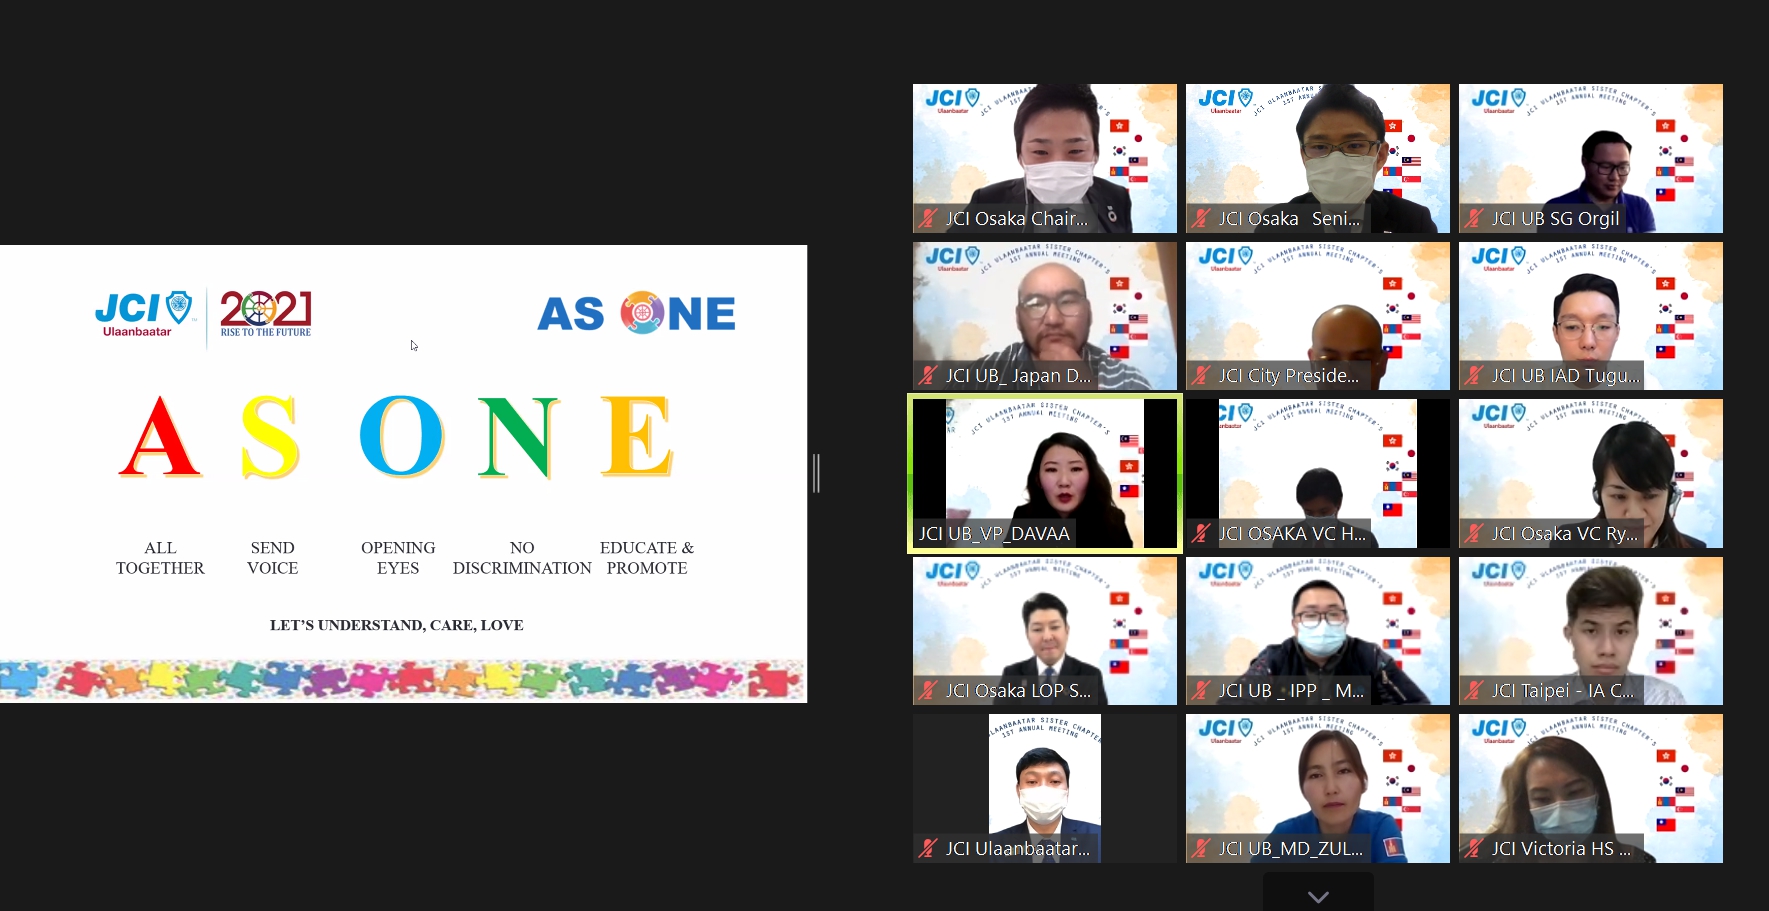This screenshot has width=1769, height=911.
Task: Click muted mic icon beside JCI UB_Japan D label
Action: (929, 376)
